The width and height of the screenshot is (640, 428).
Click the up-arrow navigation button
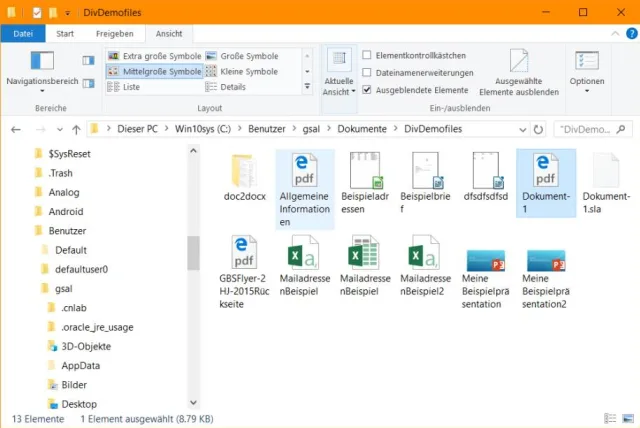coord(77,129)
